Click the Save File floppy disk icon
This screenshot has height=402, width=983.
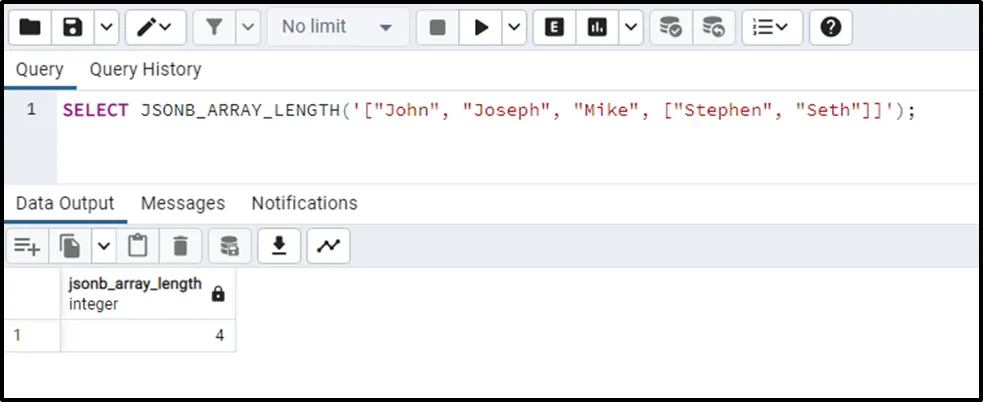(73, 28)
